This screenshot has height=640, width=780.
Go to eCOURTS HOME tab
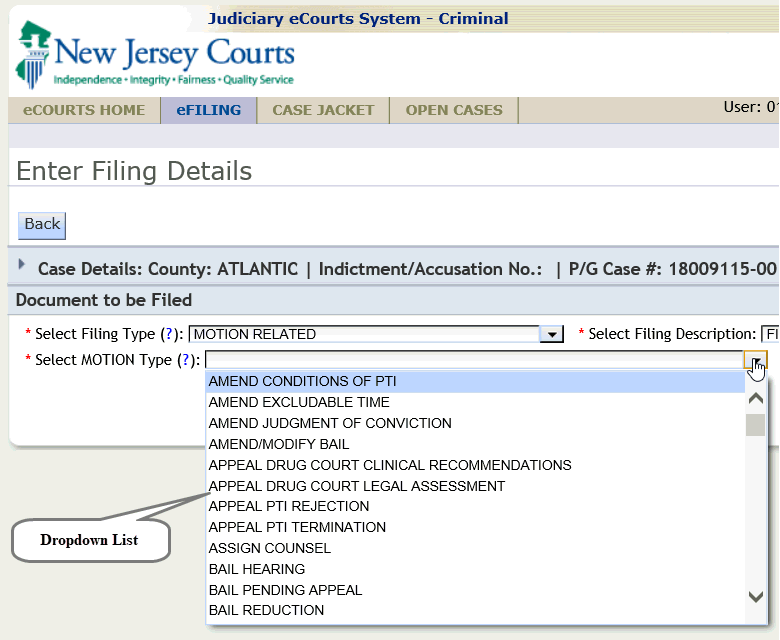pyautogui.click(x=84, y=110)
